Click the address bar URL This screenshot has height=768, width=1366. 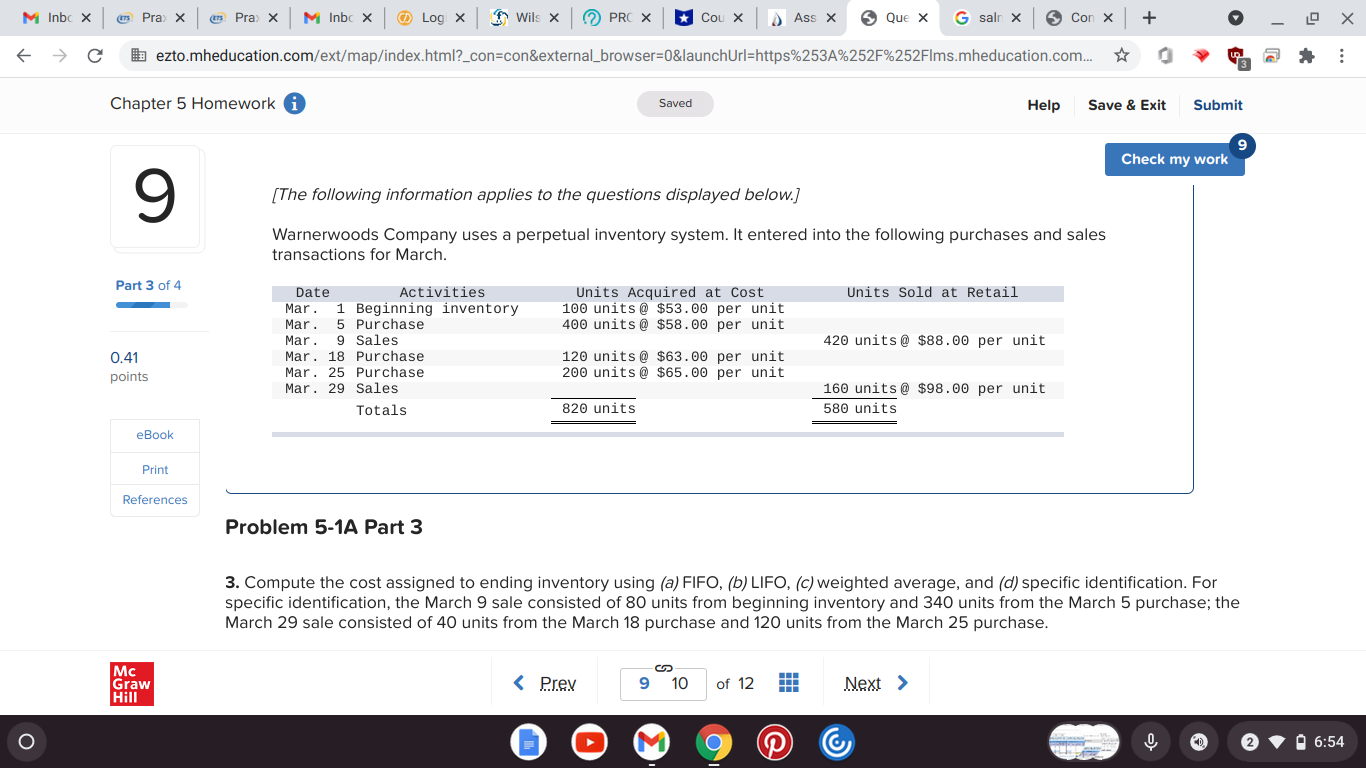(x=624, y=56)
